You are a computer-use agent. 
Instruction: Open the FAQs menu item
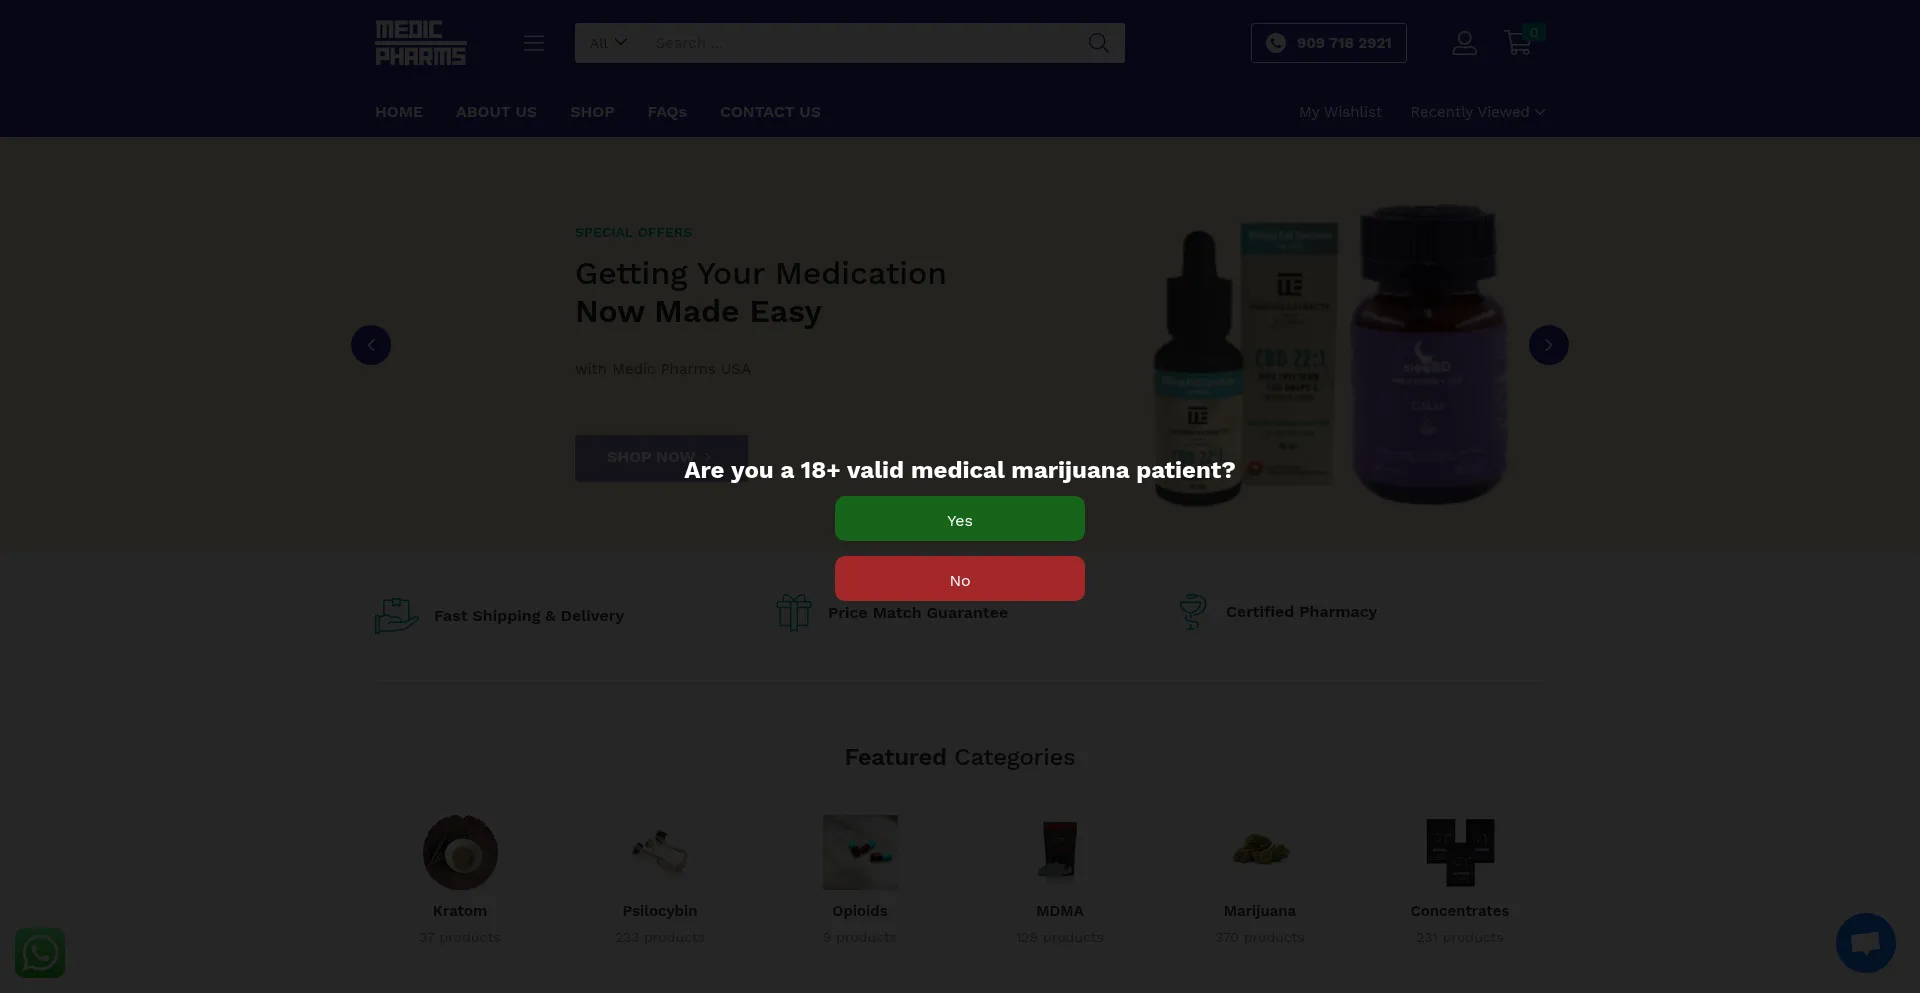[x=667, y=112]
